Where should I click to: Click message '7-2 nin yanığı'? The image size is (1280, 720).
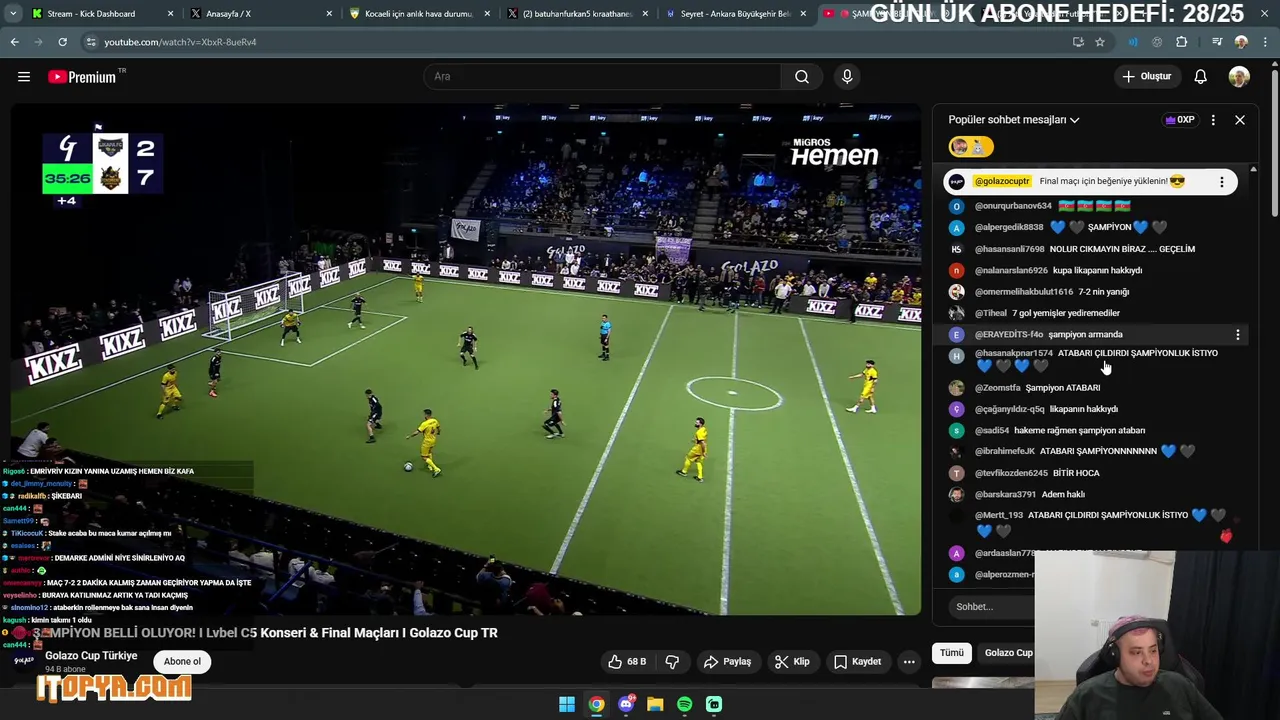click(1103, 292)
